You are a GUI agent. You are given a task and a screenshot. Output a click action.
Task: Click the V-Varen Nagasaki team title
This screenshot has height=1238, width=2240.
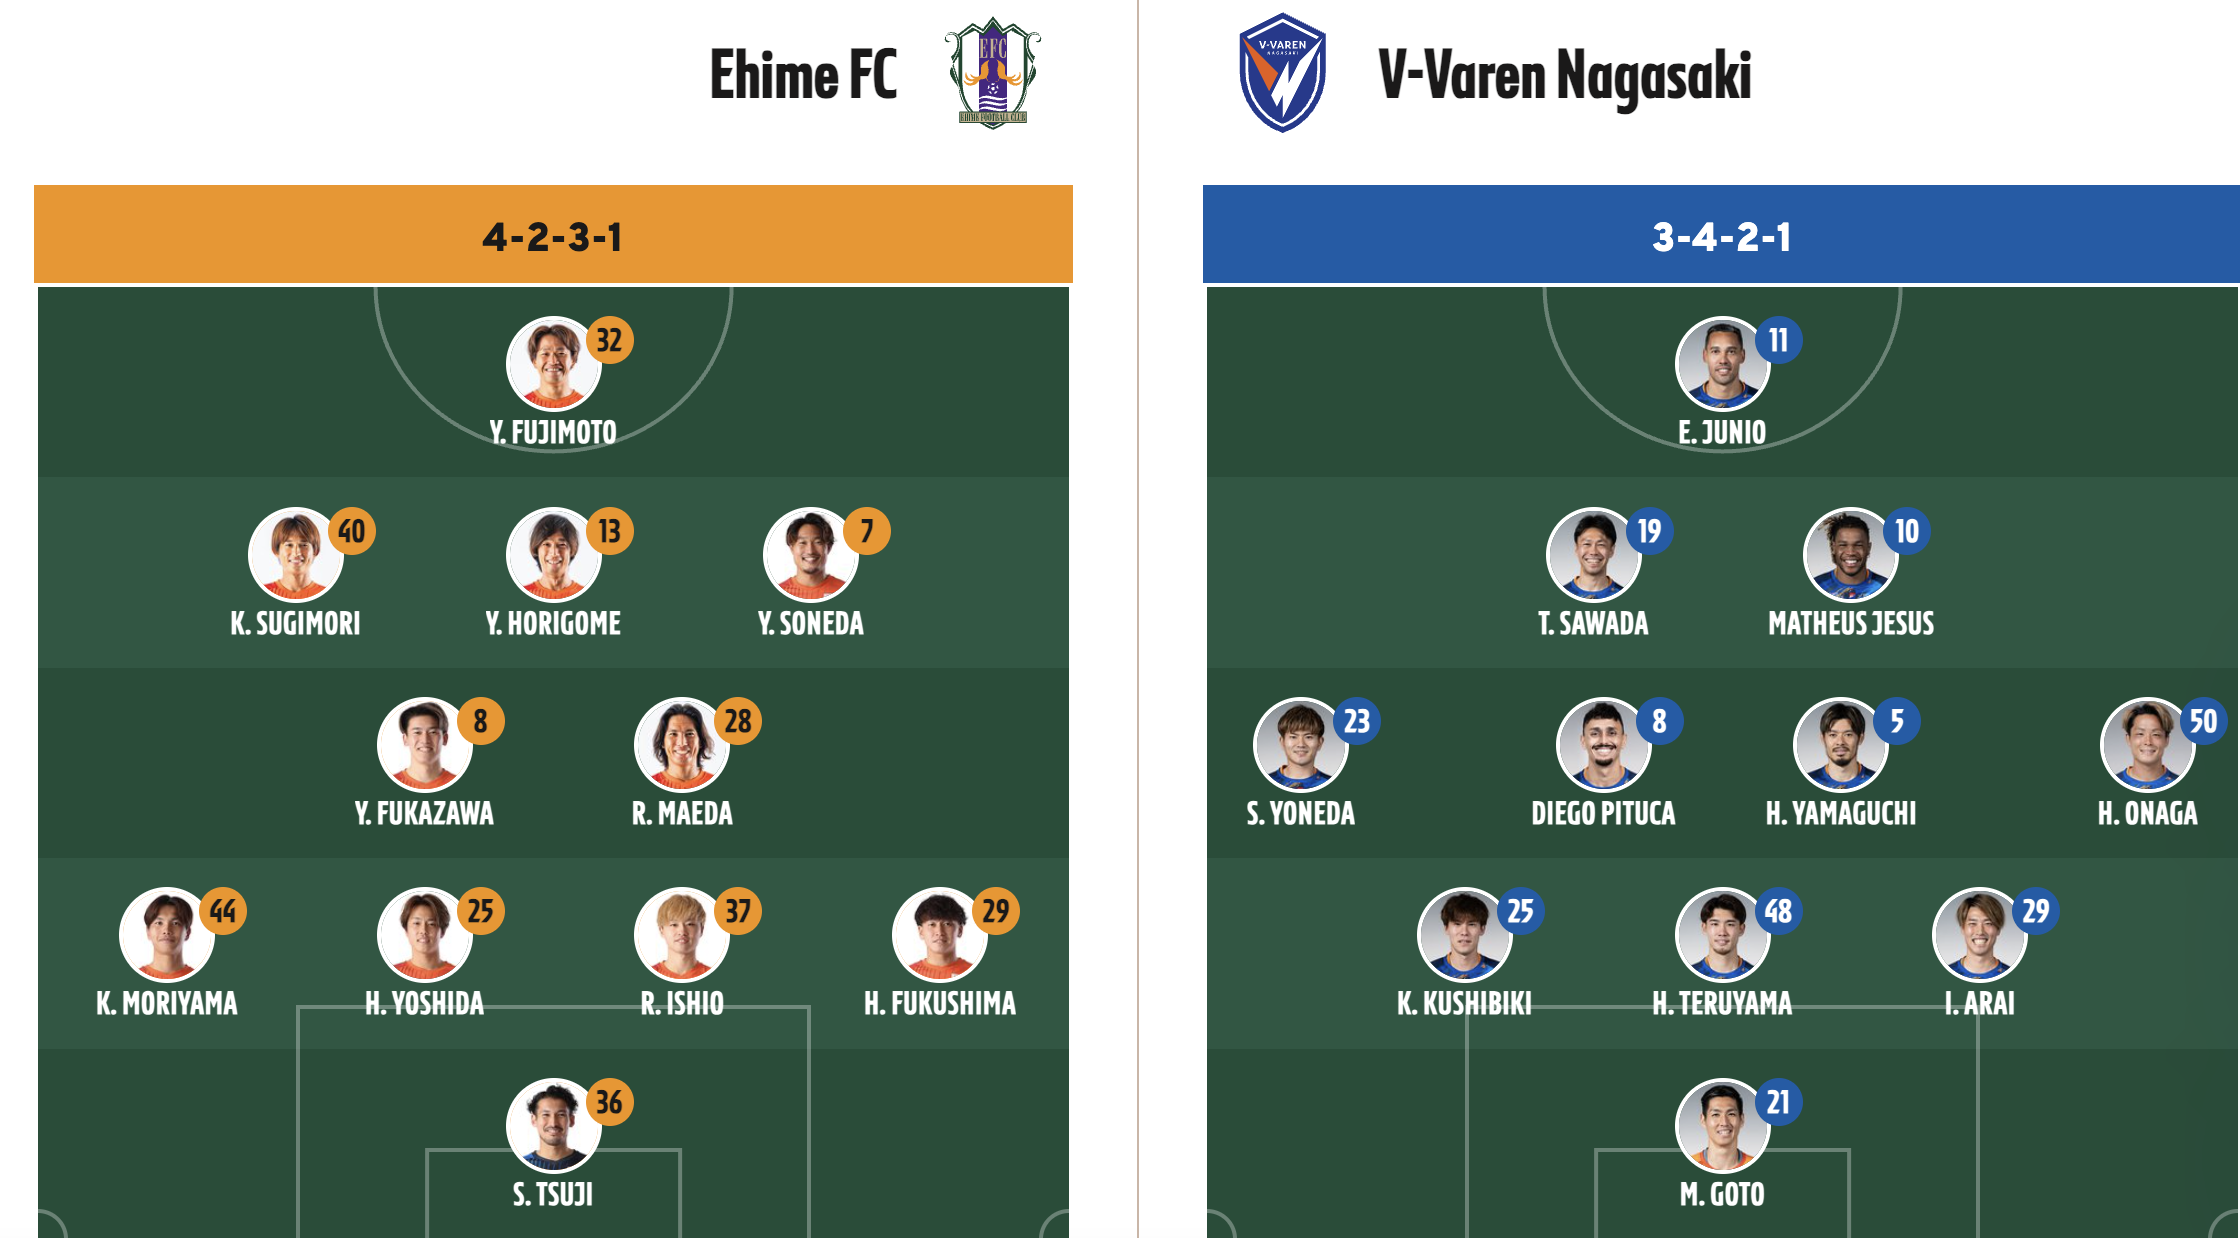pos(1565,75)
